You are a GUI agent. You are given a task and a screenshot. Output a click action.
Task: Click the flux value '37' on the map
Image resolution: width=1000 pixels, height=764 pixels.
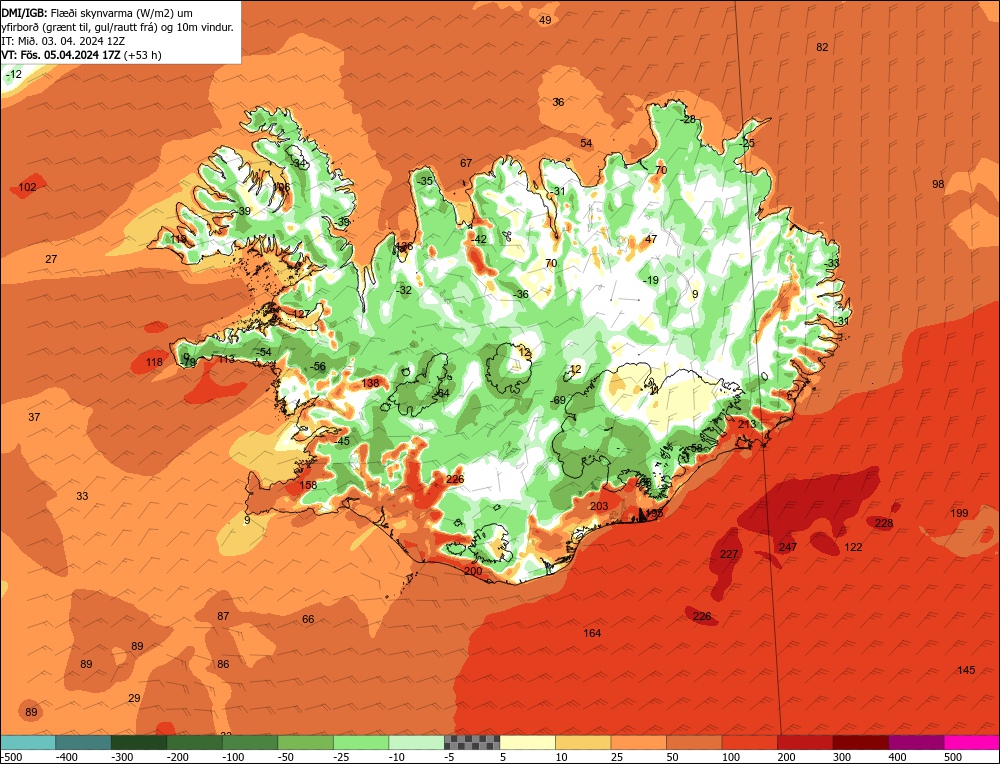34,417
